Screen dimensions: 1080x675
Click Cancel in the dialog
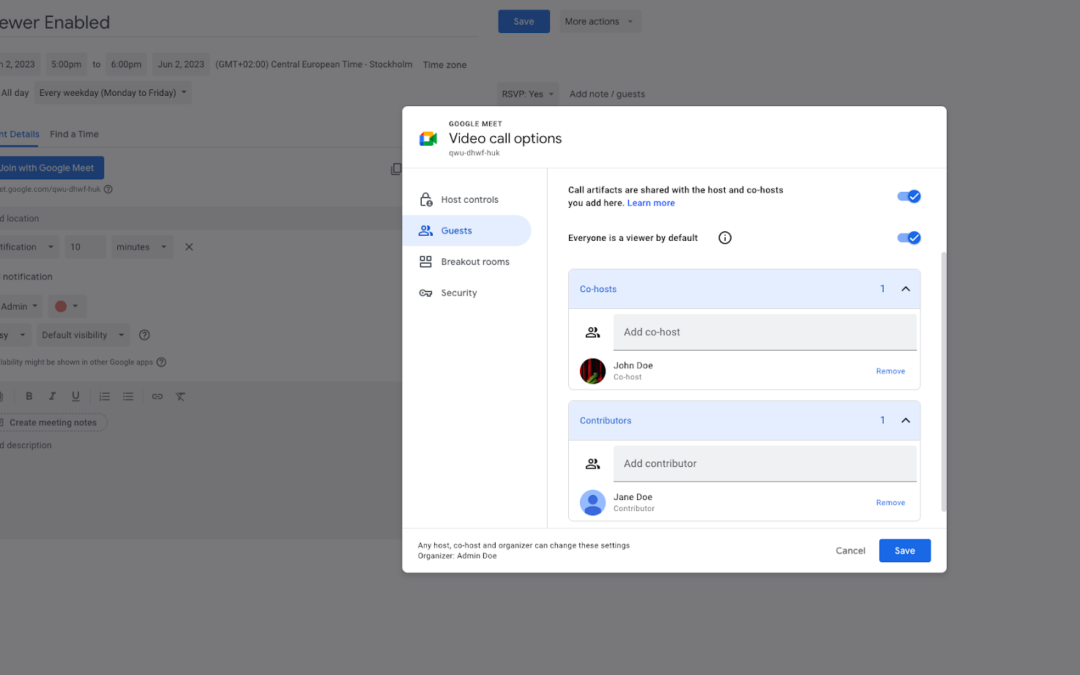(x=850, y=550)
